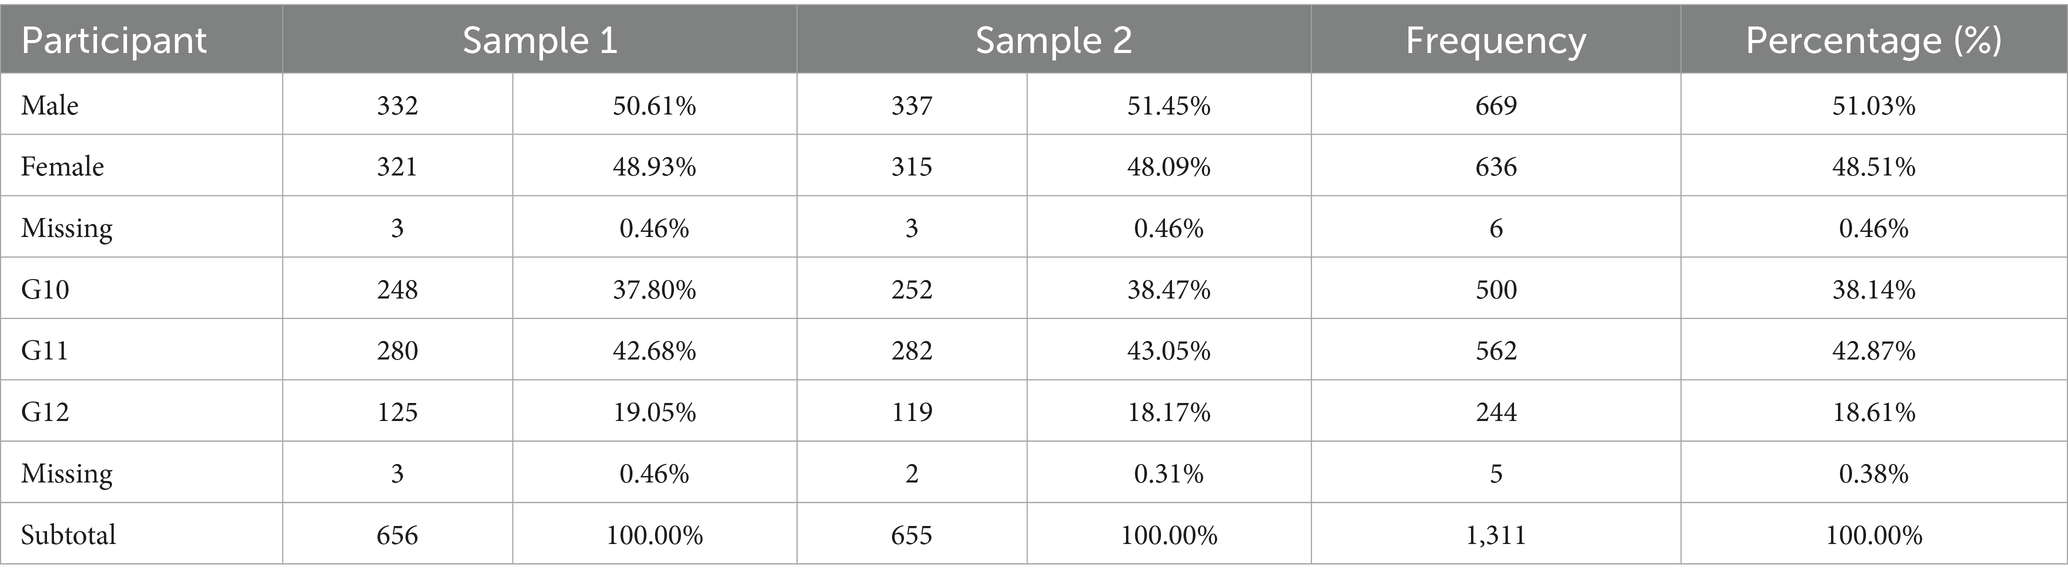Click the total frequency cell 1,311
Image resolution: width=2068 pixels, height=582 pixels.
[1495, 534]
